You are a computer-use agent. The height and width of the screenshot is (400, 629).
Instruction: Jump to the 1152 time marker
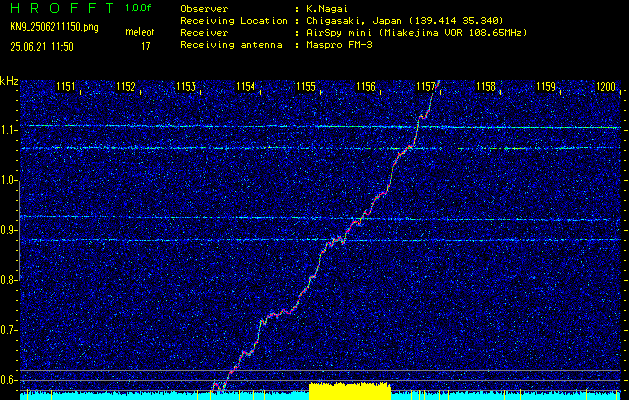126,86
